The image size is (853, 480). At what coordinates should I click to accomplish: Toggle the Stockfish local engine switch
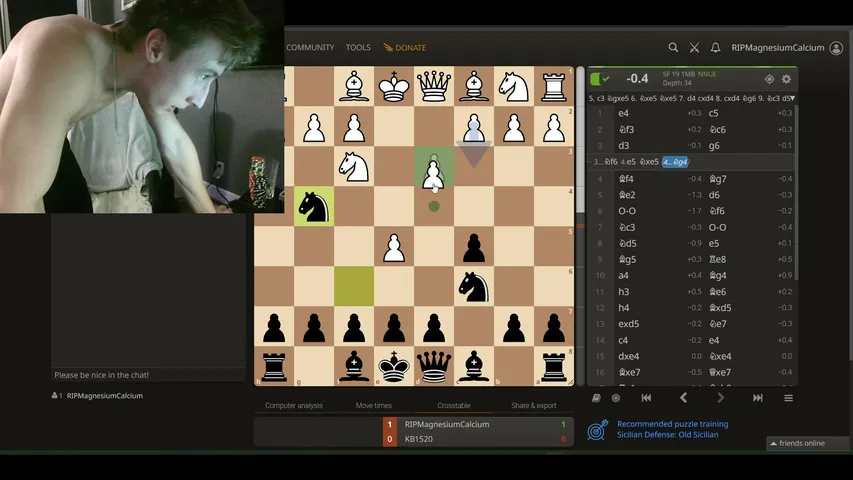click(x=599, y=79)
